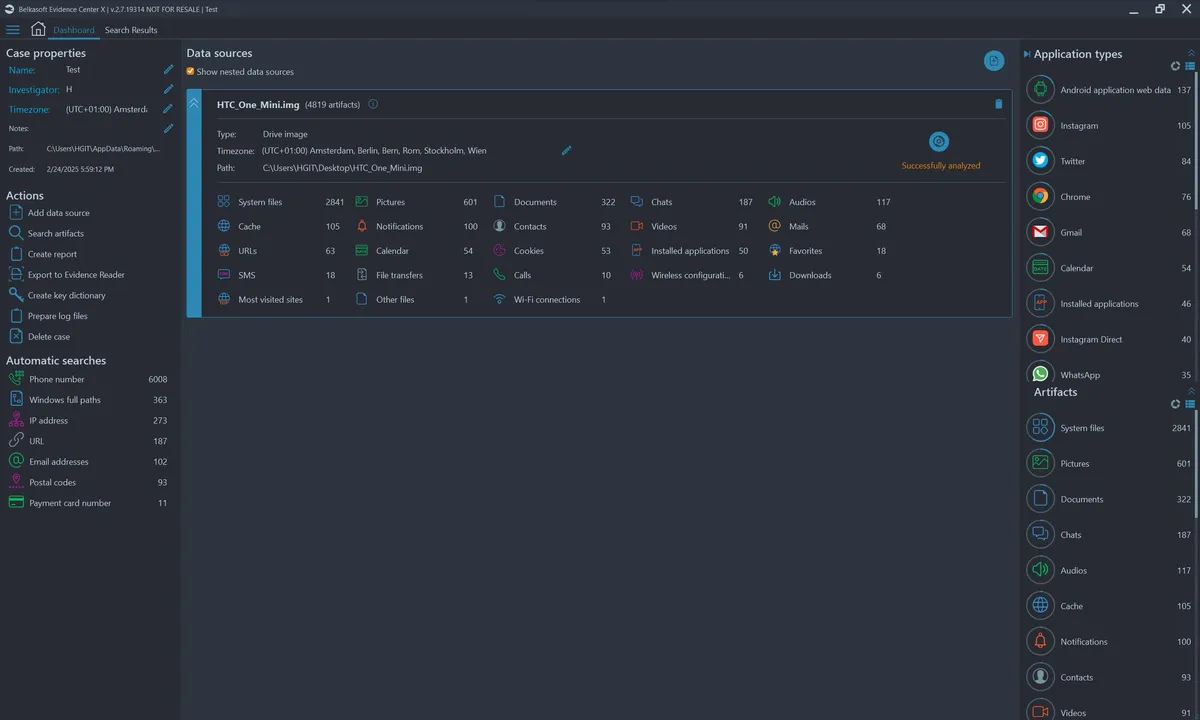This screenshot has height=720, width=1200.
Task: Switch to the Search Results tab
Action: point(131,30)
